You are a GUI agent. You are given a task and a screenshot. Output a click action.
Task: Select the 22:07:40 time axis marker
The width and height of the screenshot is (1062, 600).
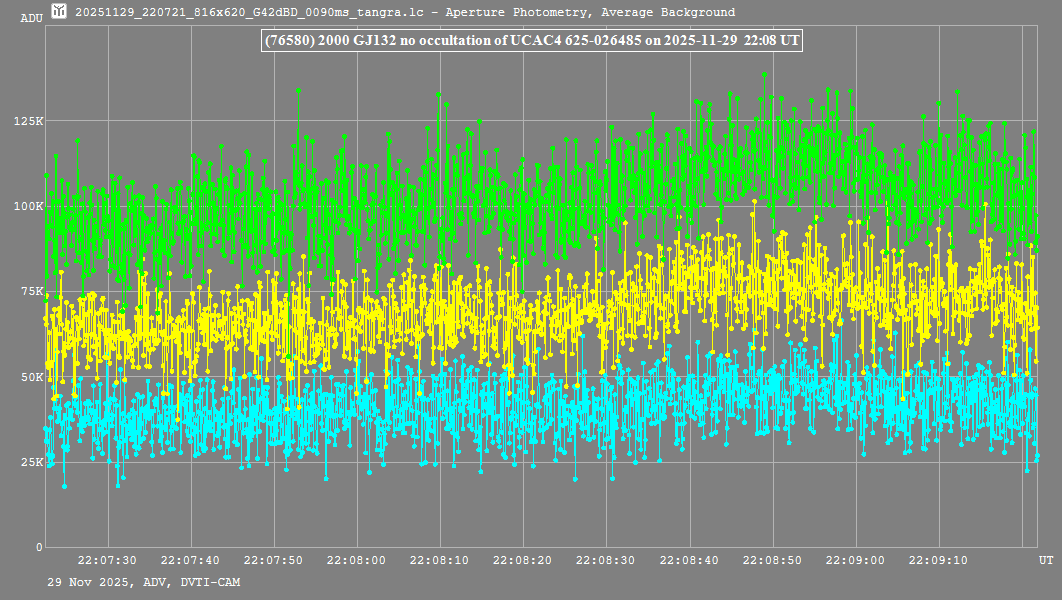(x=190, y=561)
